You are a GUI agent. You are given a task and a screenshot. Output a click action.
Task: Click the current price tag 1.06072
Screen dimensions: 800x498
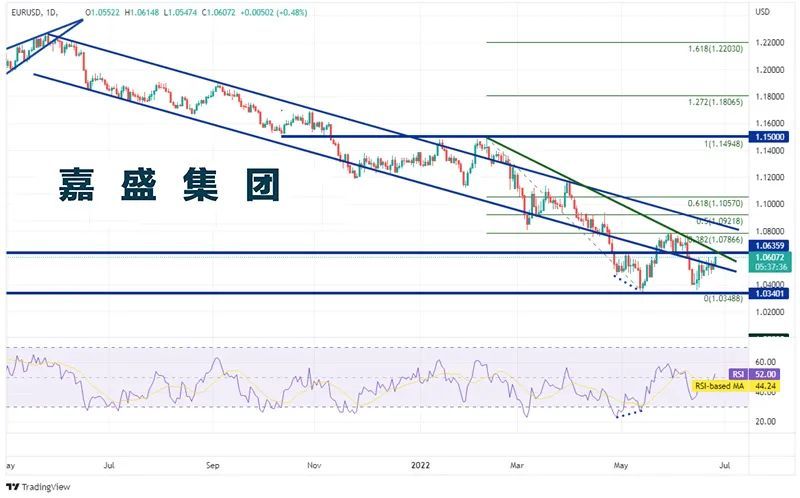[768, 258]
